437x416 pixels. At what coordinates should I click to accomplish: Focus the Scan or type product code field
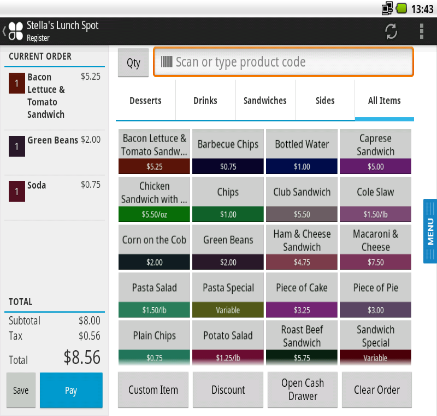pyautogui.click(x=284, y=62)
